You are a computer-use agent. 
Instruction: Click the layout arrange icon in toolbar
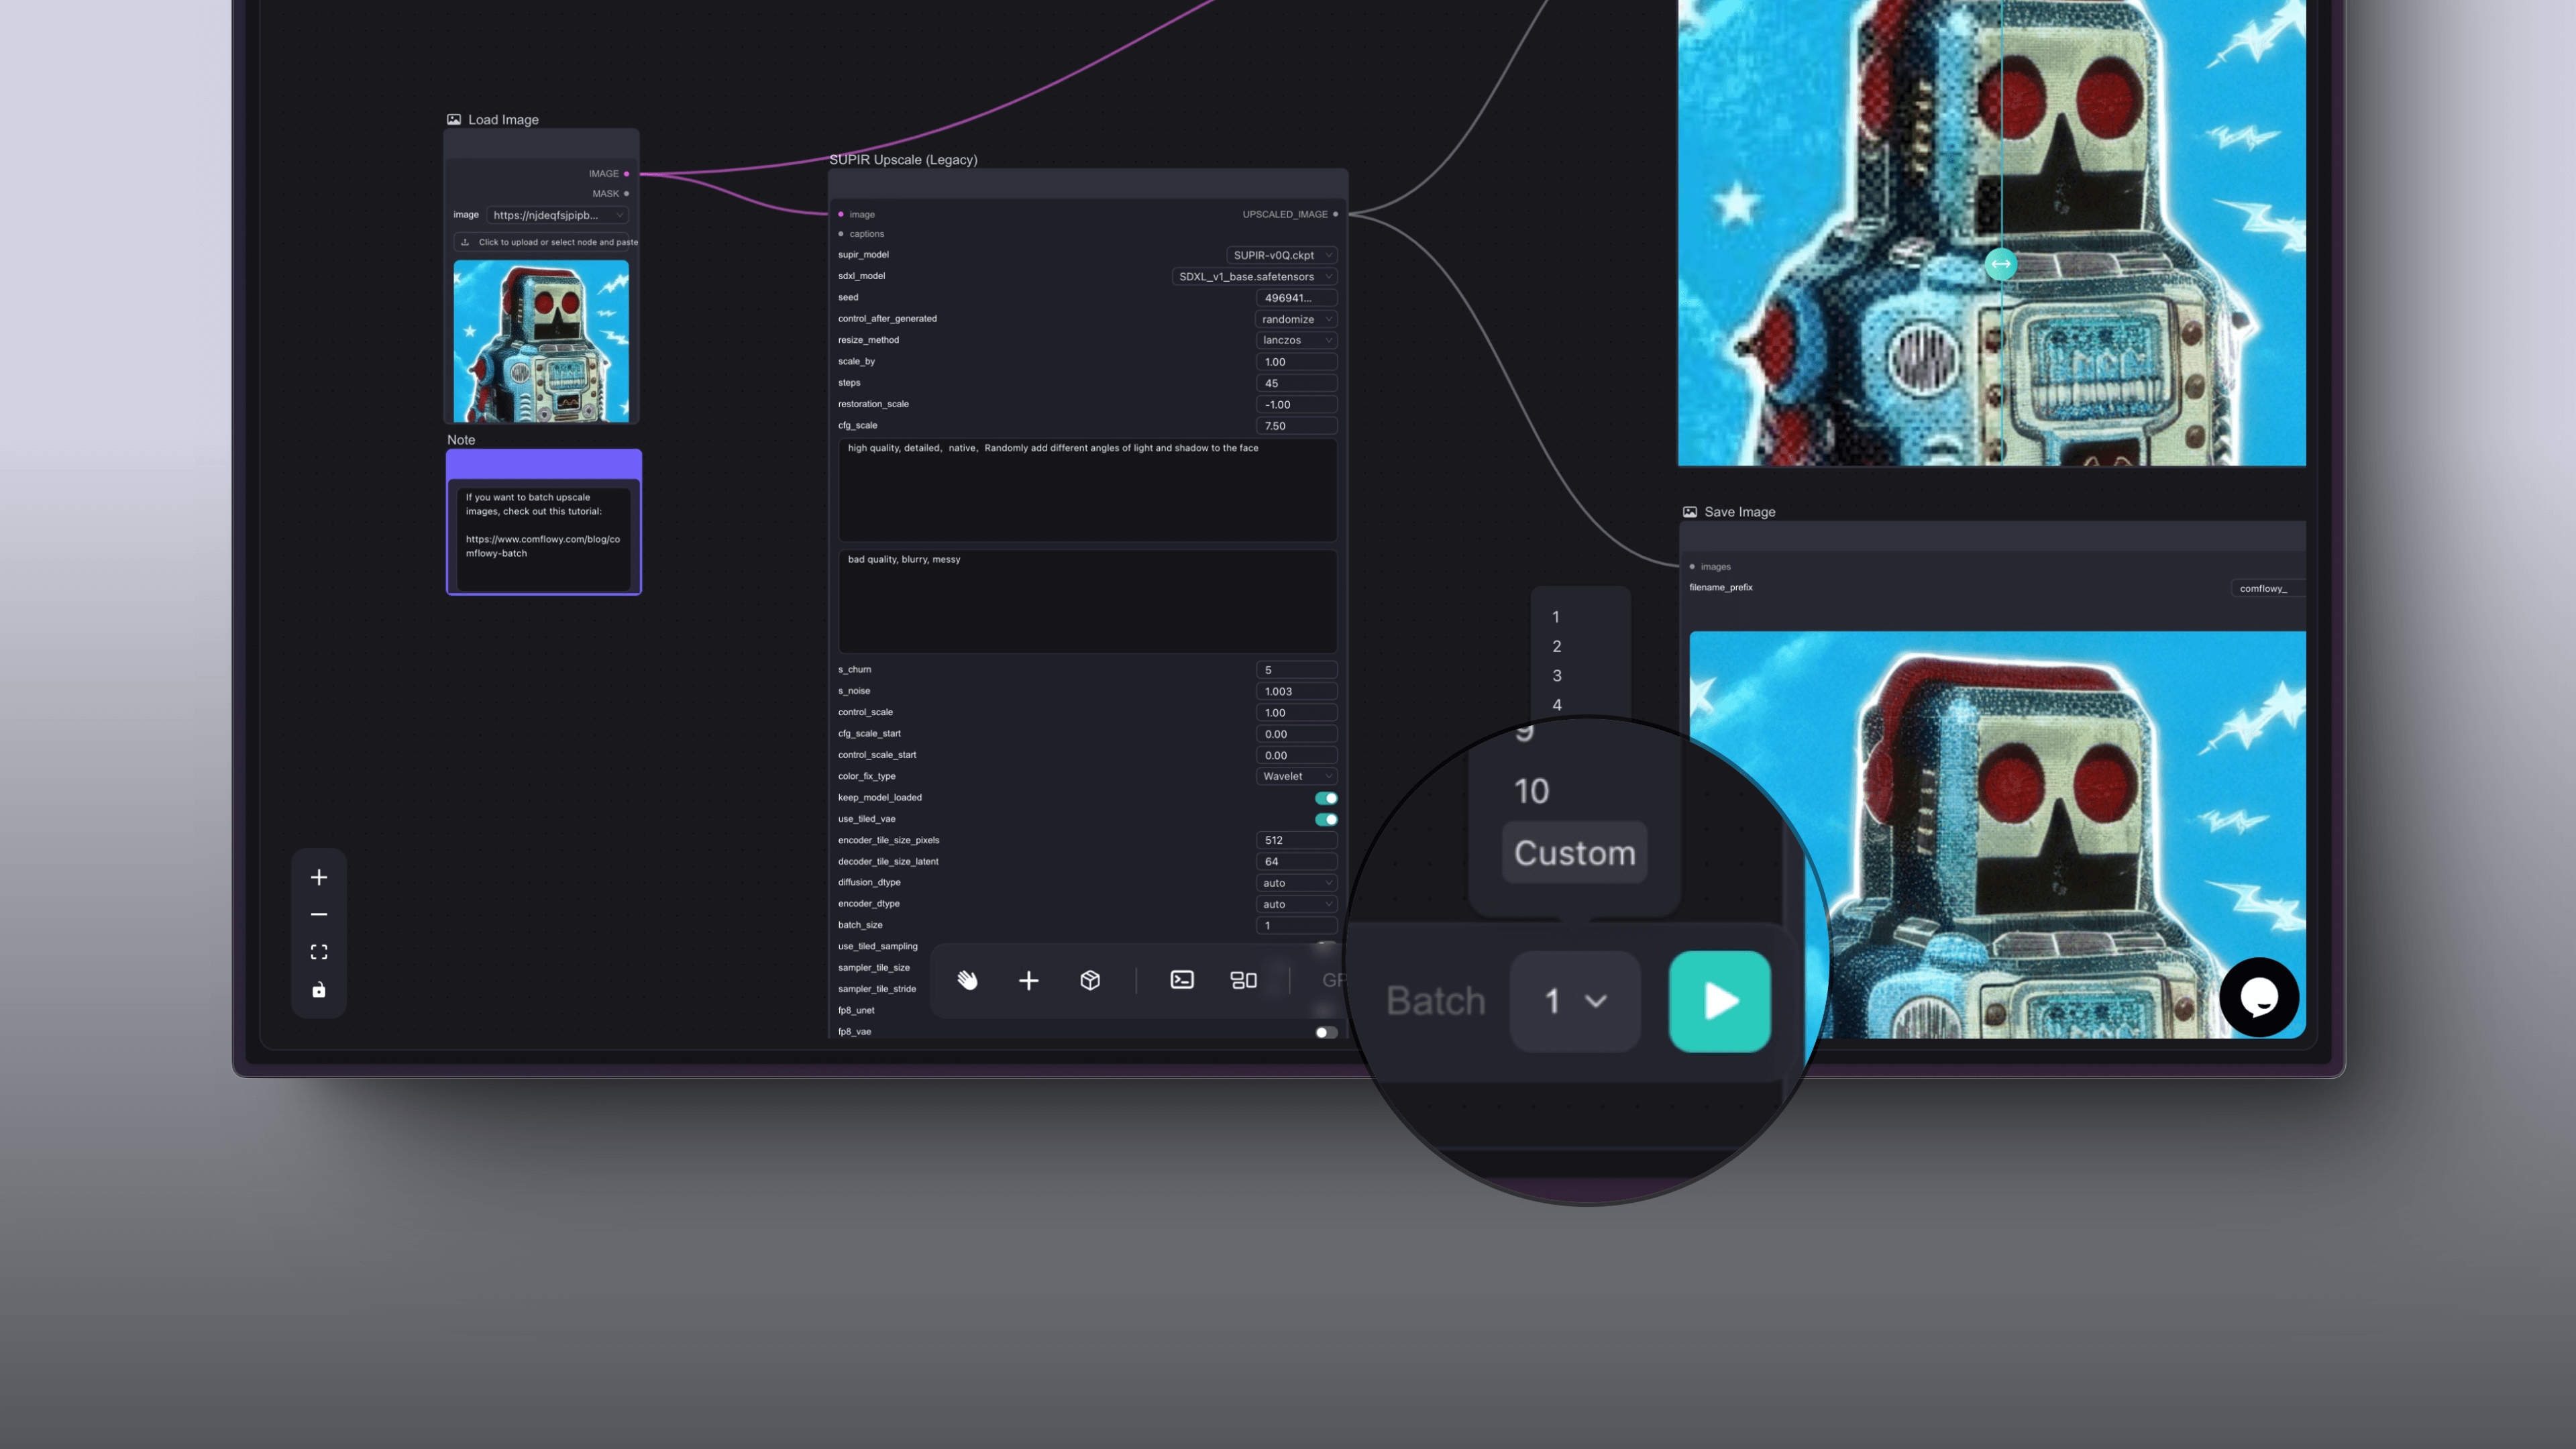tap(1243, 980)
